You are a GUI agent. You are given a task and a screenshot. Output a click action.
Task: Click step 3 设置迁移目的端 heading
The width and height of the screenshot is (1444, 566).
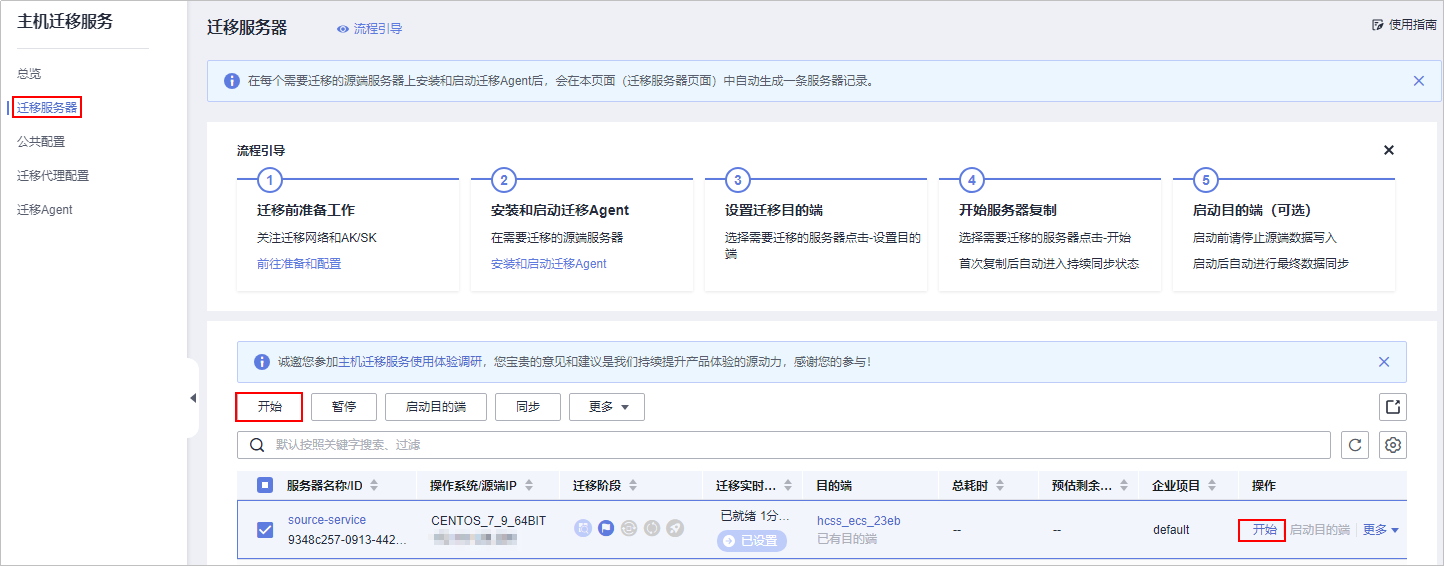[x=774, y=211]
